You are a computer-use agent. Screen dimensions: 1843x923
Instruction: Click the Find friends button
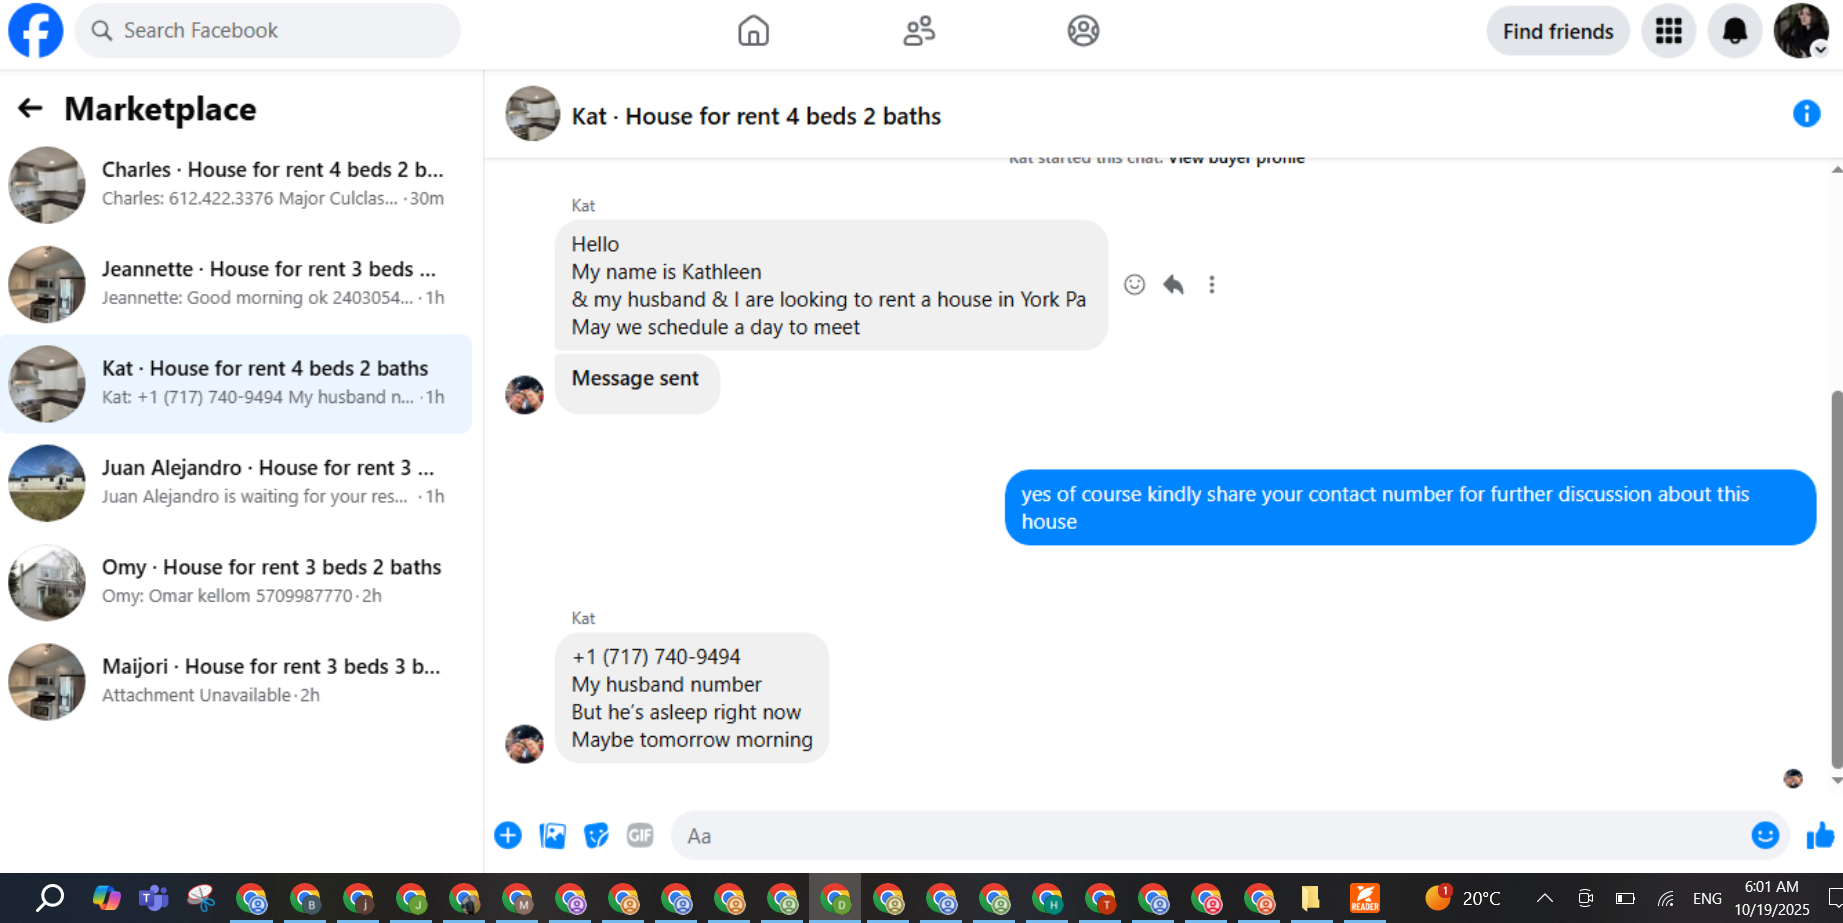tap(1558, 31)
